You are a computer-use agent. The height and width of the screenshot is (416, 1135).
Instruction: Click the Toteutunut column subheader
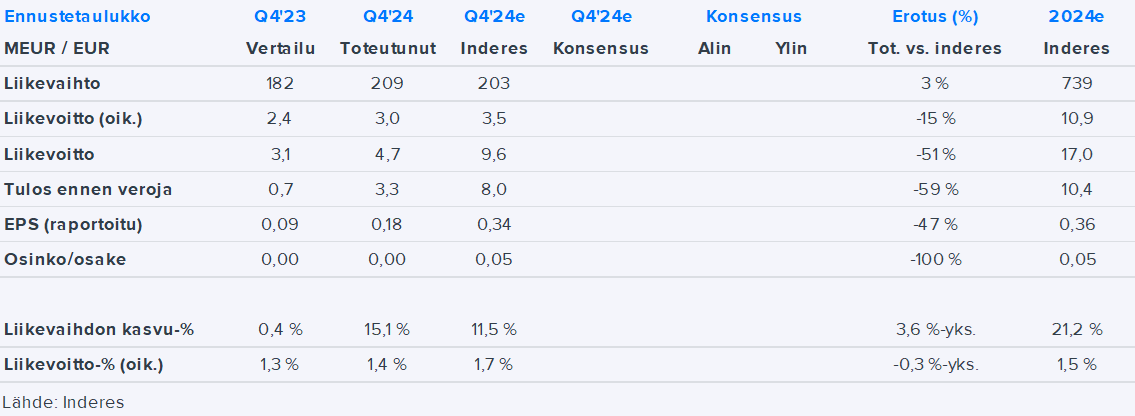387,48
